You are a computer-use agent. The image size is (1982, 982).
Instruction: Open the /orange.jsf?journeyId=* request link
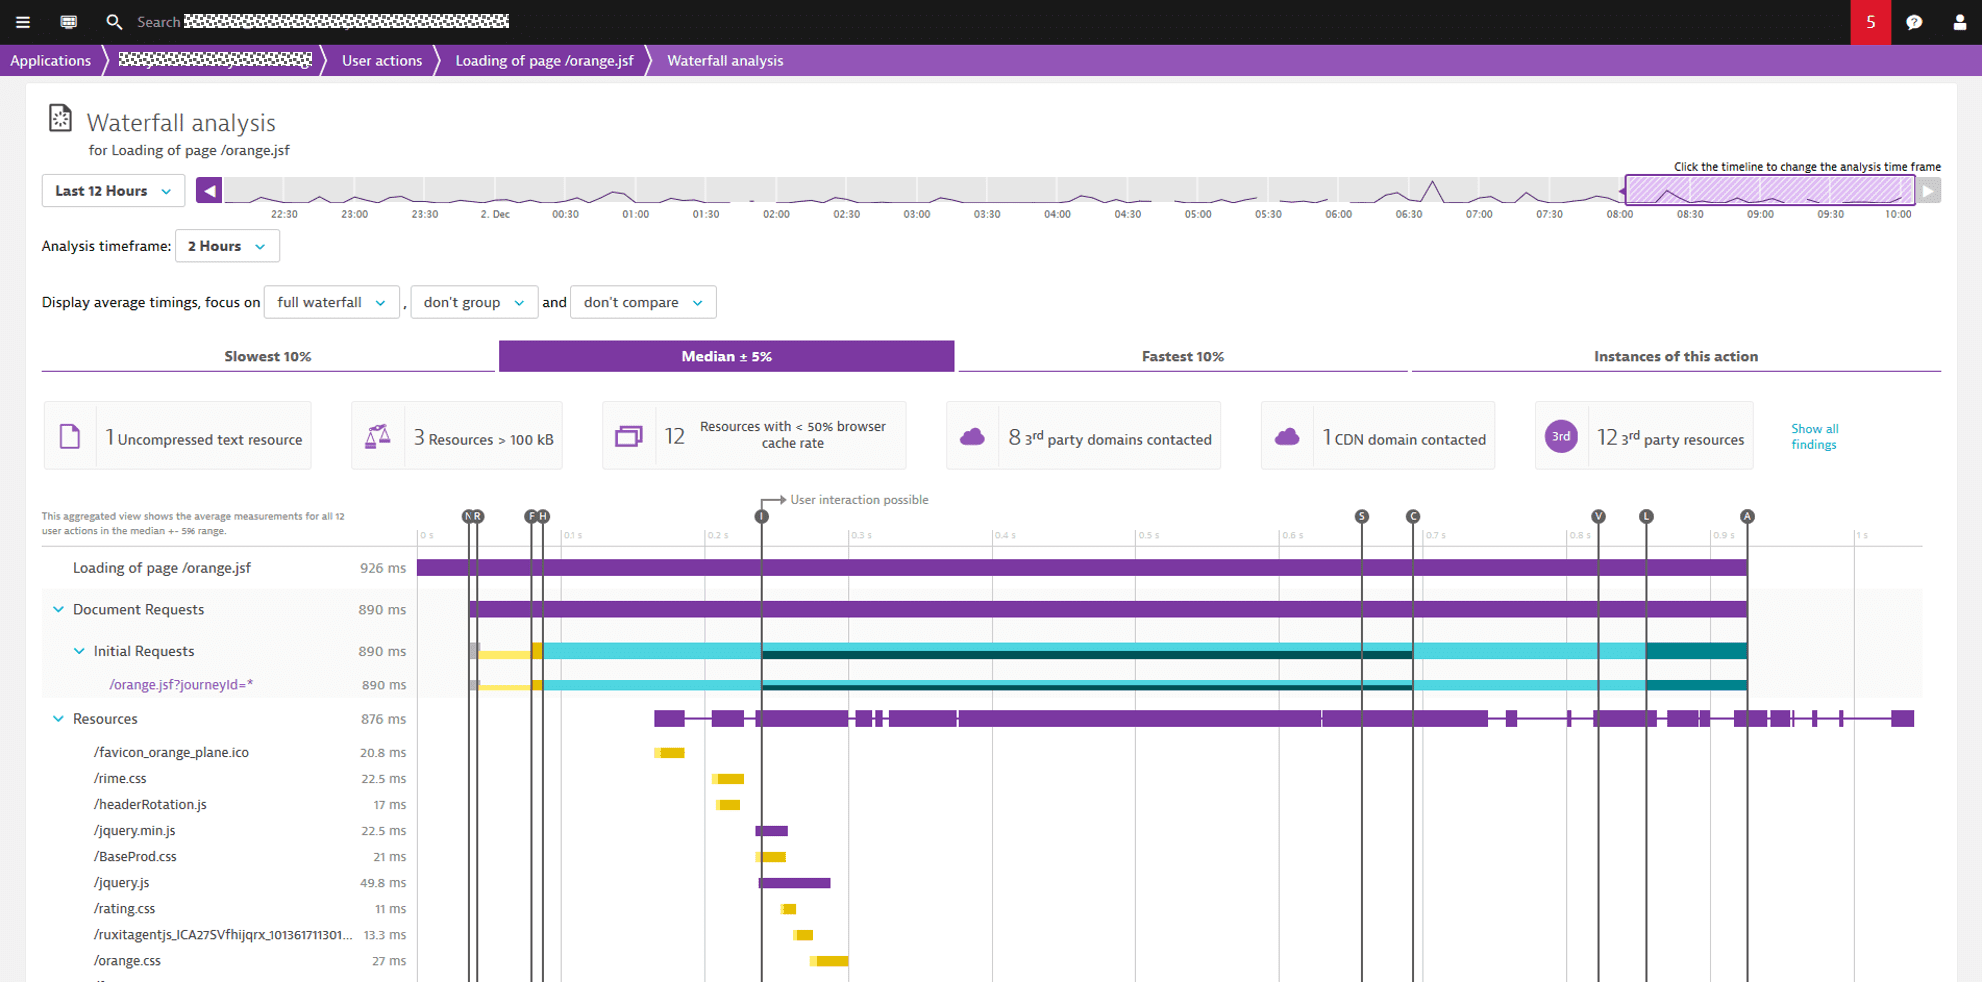[181, 685]
